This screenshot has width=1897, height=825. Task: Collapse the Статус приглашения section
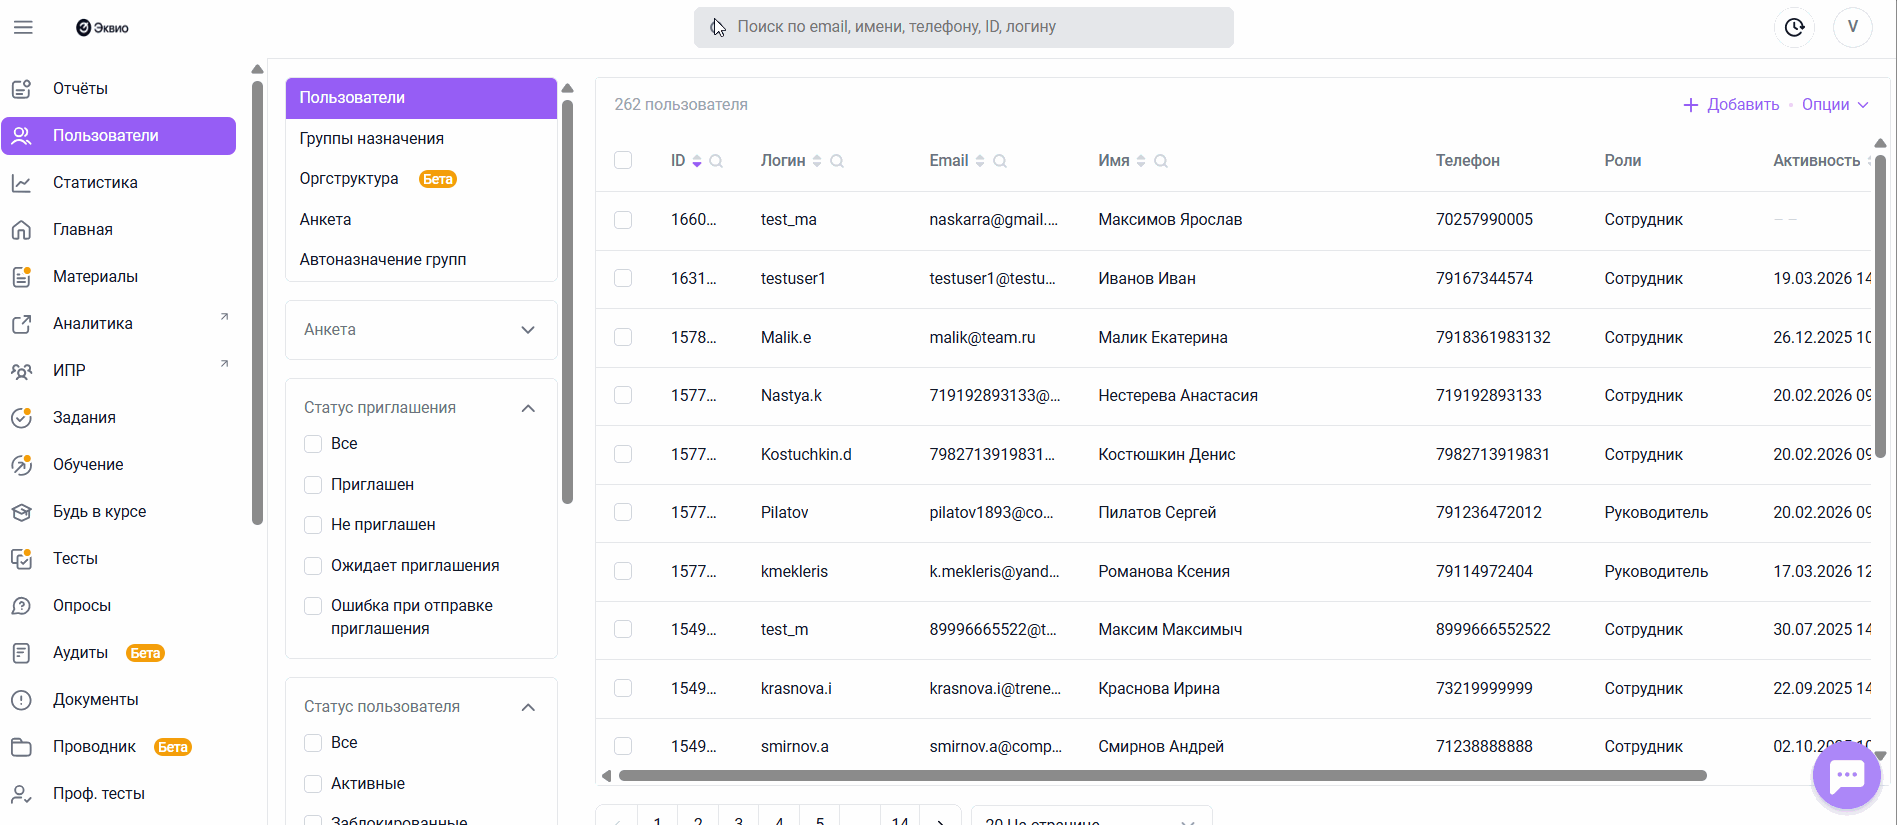pyautogui.click(x=528, y=408)
